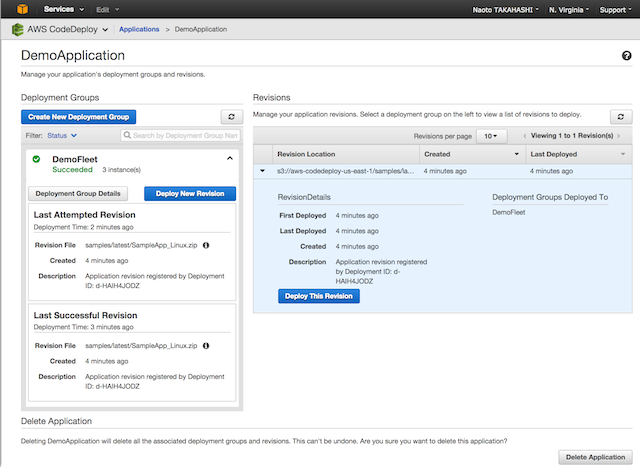Click the Delete Application section heading
This screenshot has height=467, width=640.
click(x=56, y=421)
